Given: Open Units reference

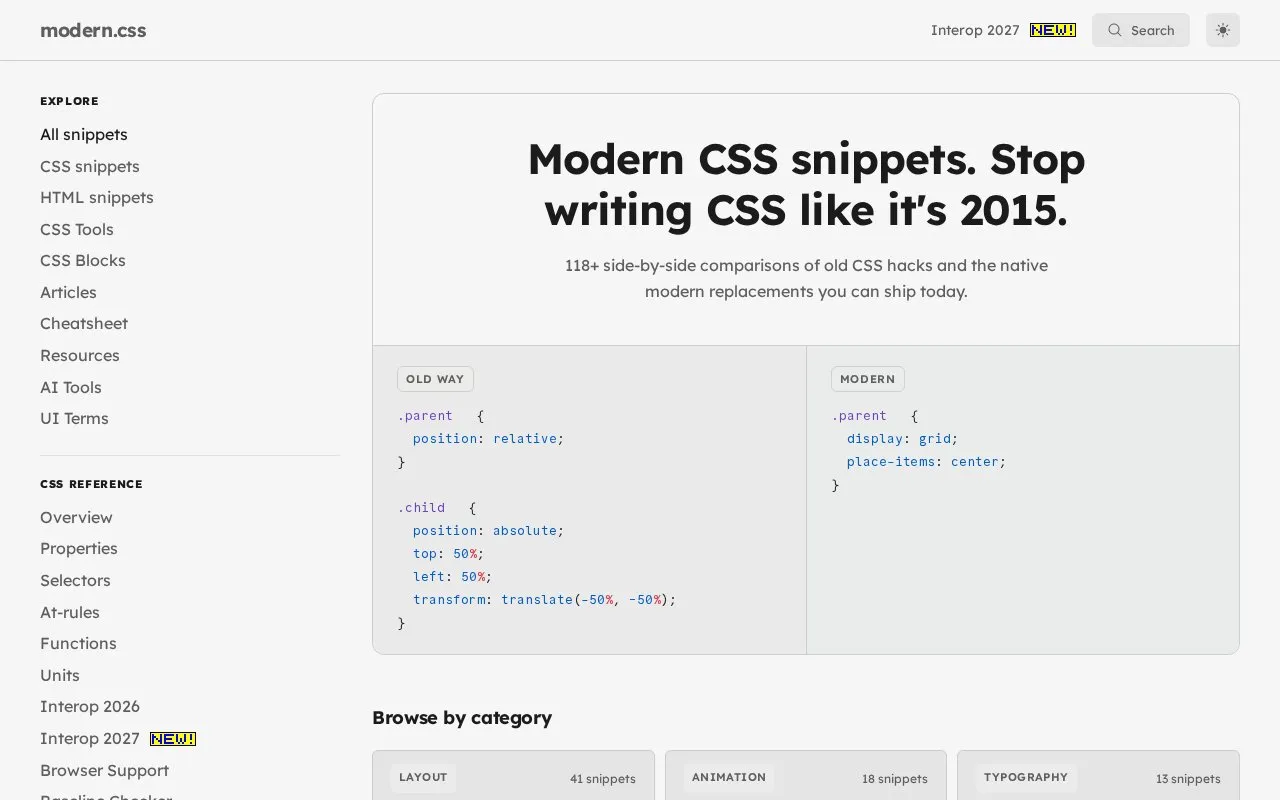Looking at the screenshot, I should 60,675.
